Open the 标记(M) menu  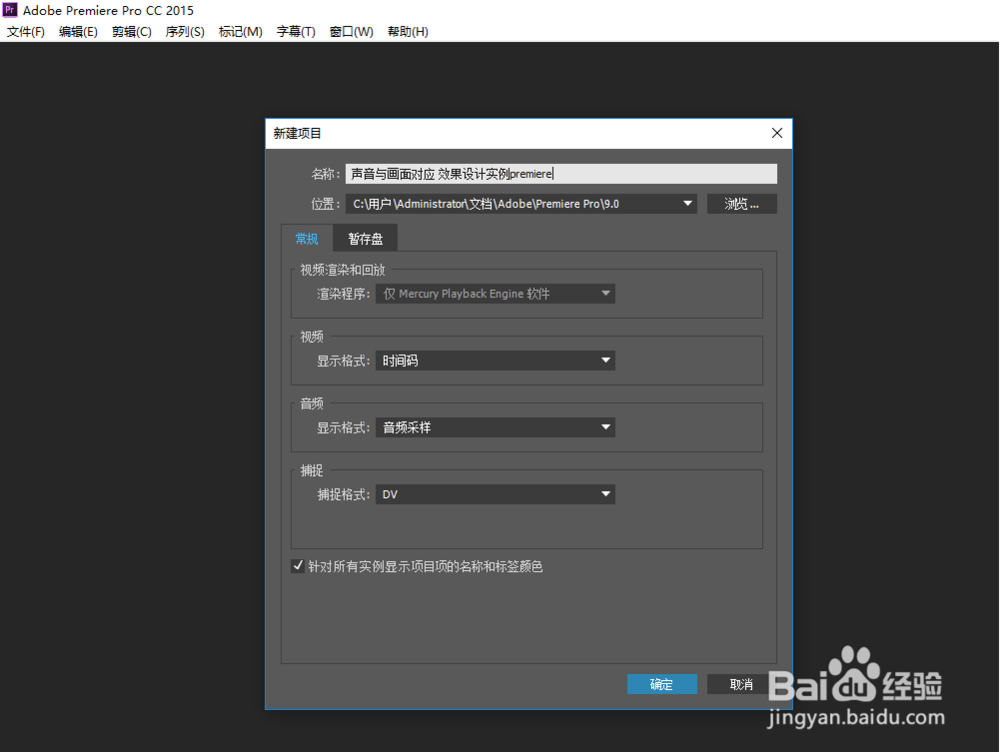click(x=240, y=31)
